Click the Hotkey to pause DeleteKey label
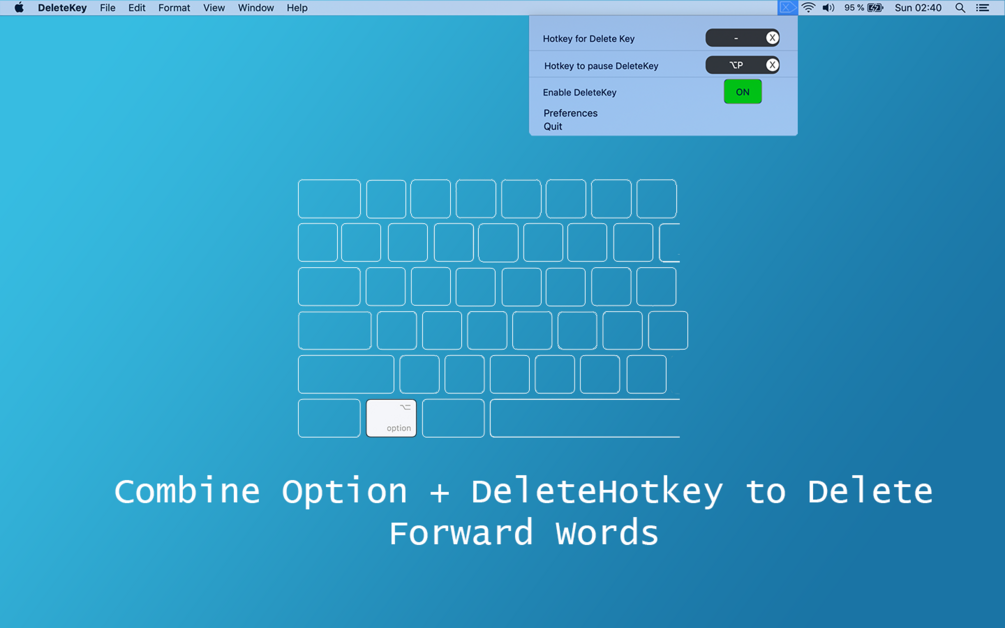The image size is (1005, 628). 601,66
